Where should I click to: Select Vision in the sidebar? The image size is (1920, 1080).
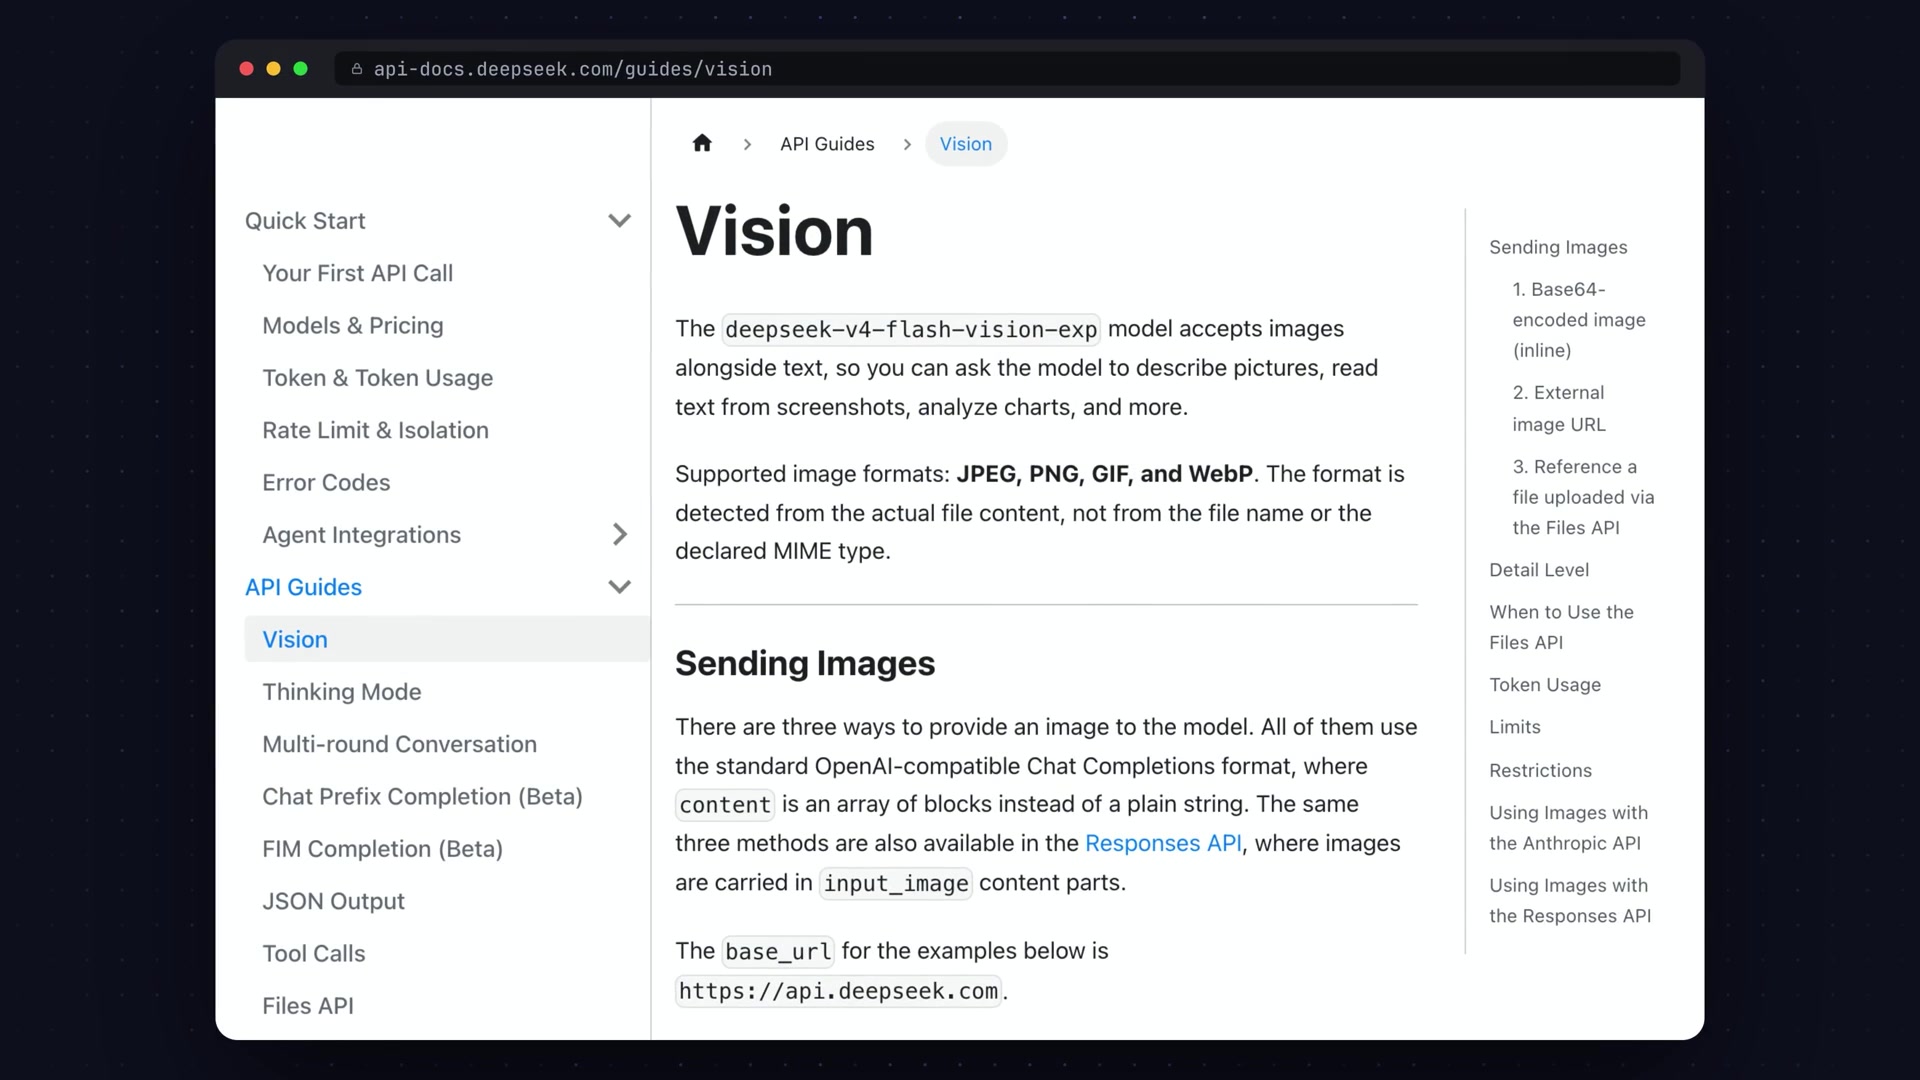[447, 639]
